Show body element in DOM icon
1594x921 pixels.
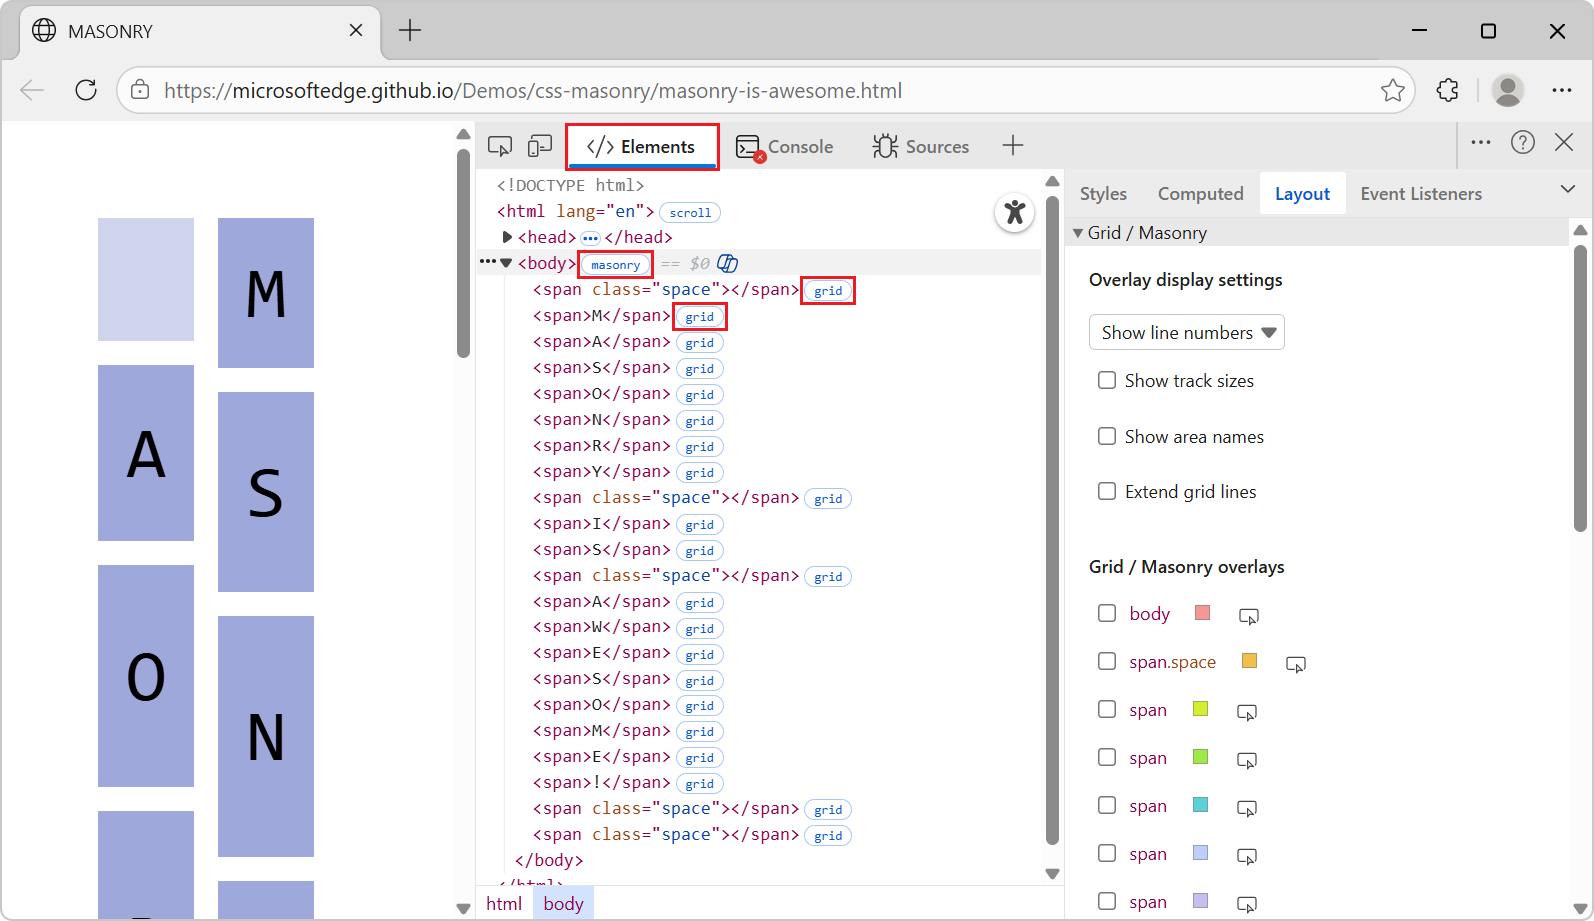(1248, 616)
